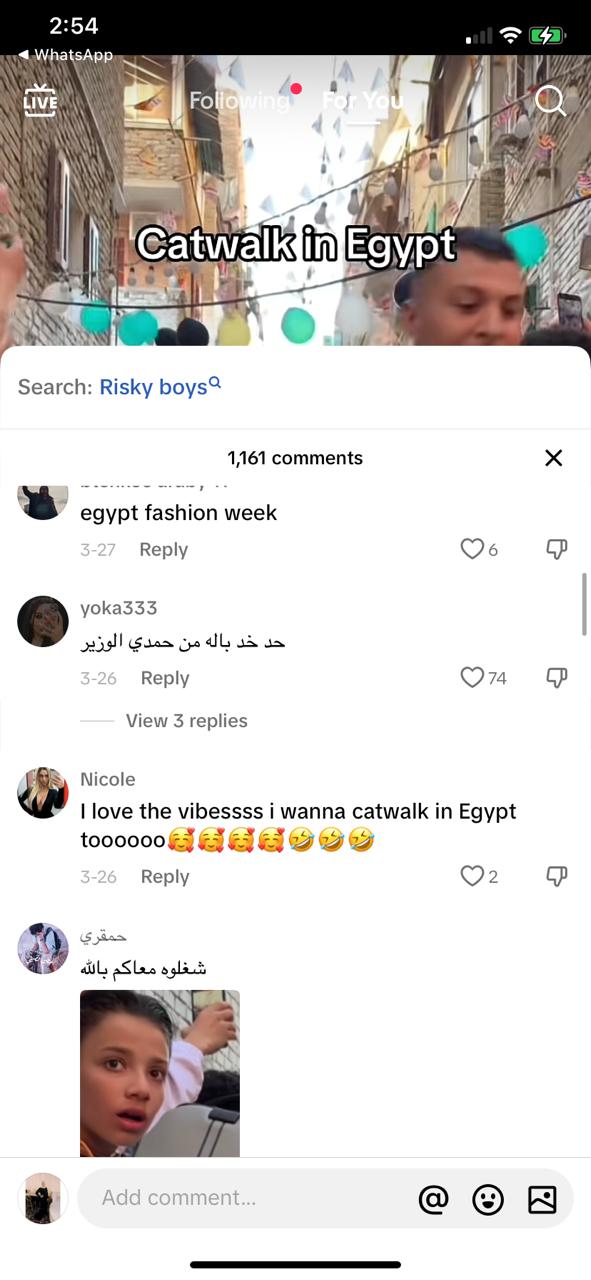Dislike yoka333's comment
Viewport: 591px width, 1280px height.
pos(557,678)
